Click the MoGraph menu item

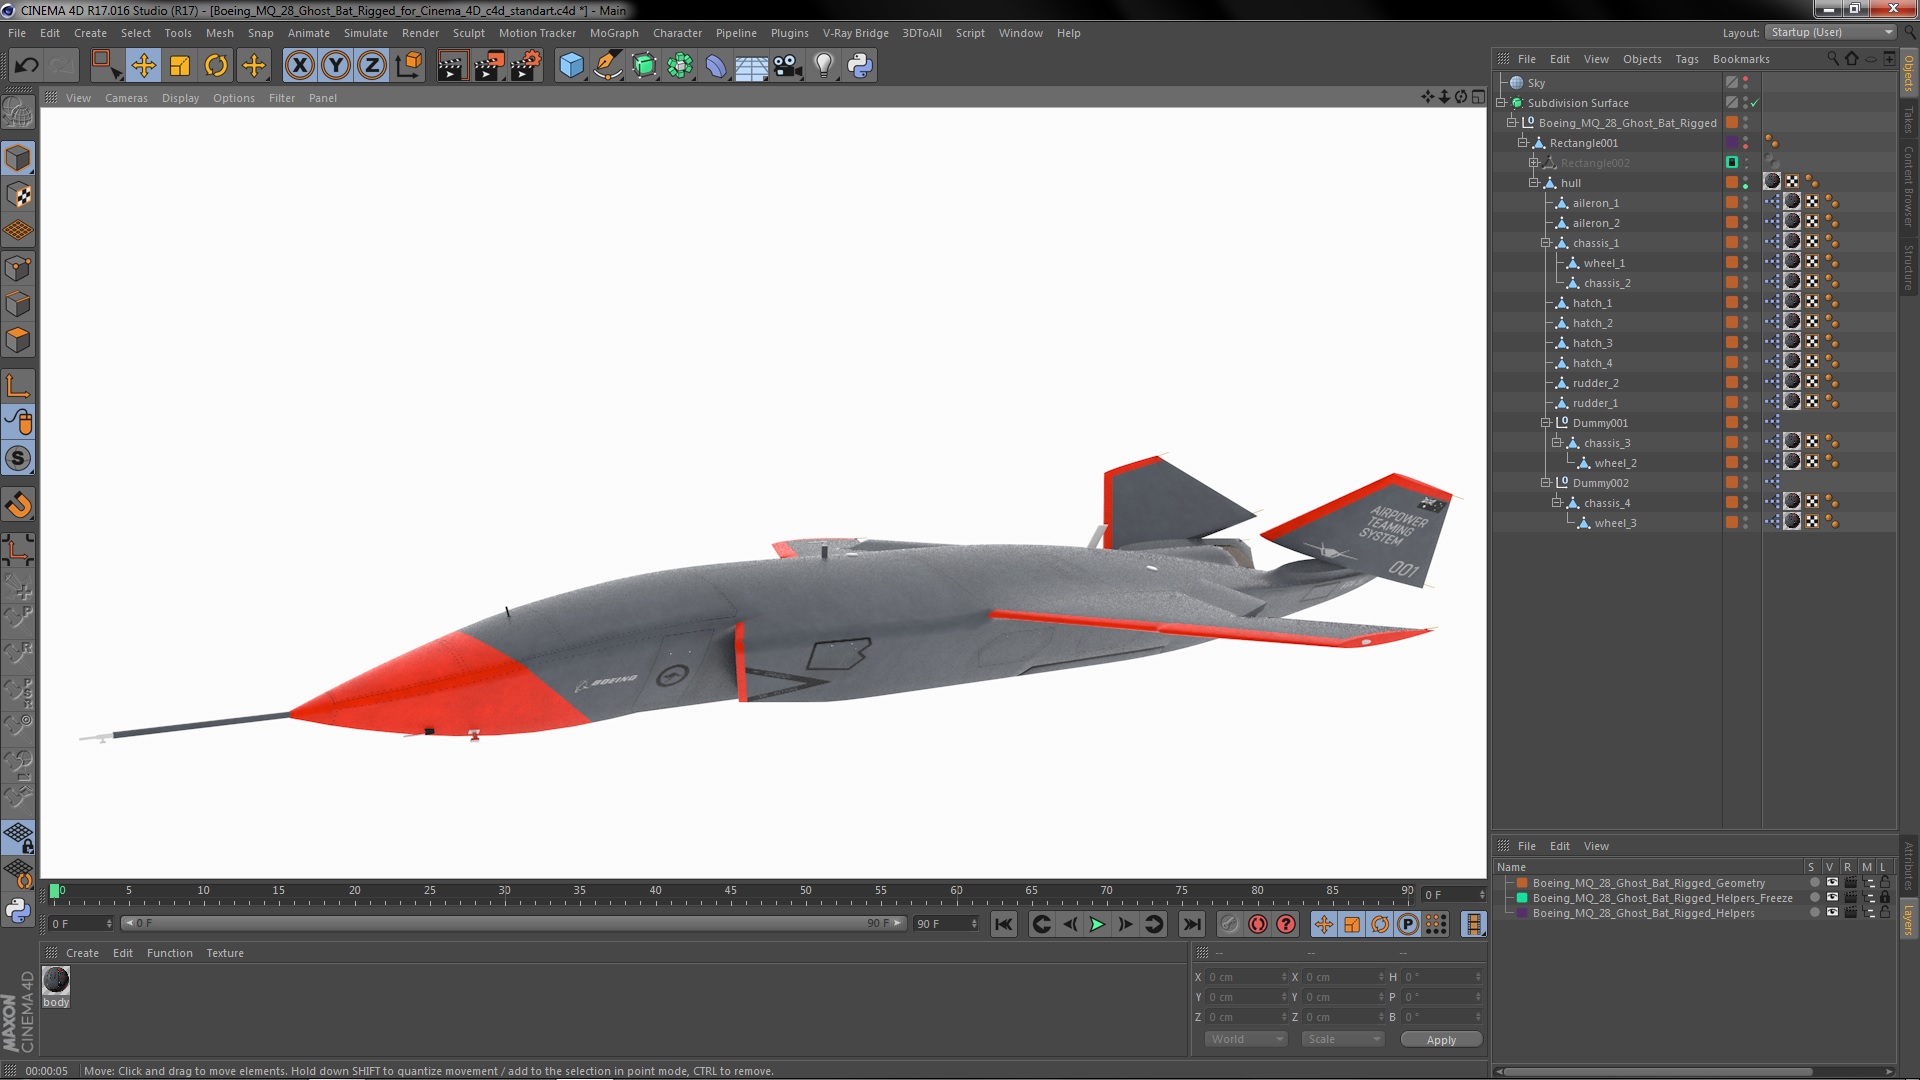(615, 33)
